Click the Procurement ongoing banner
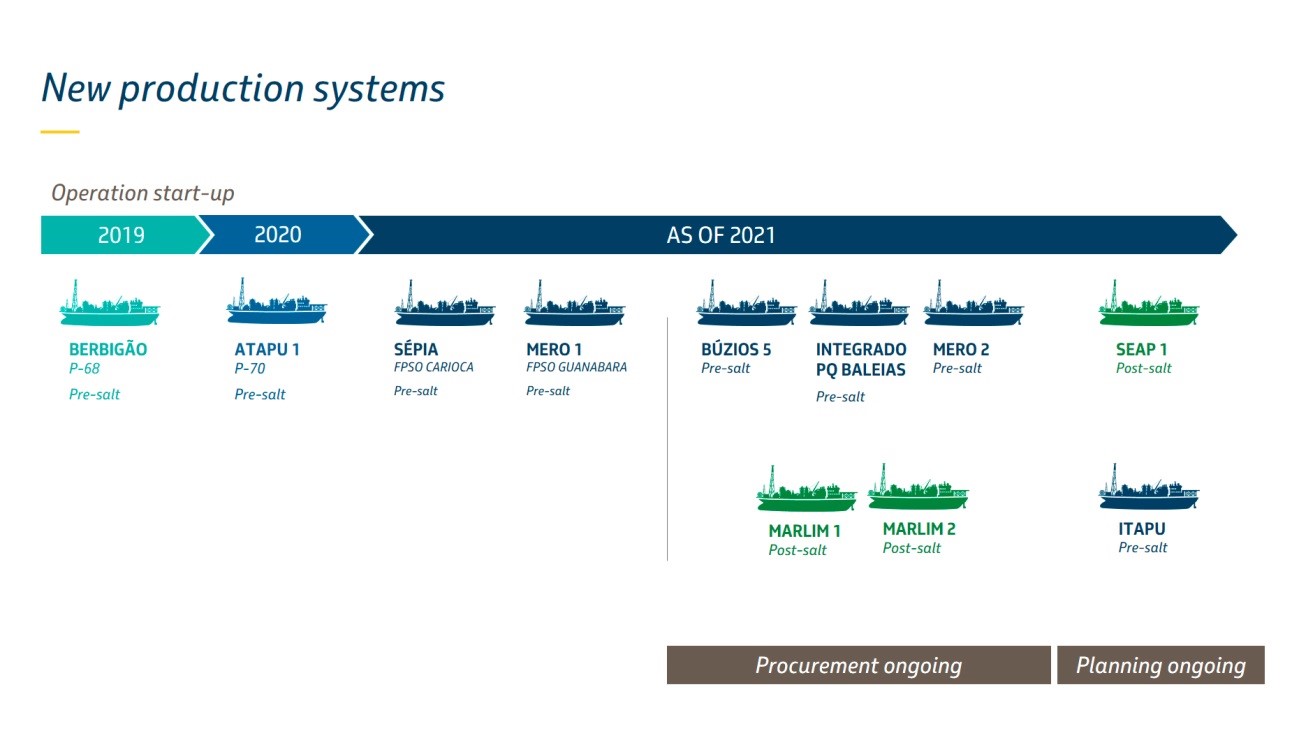The width and height of the screenshot is (1299, 754). 859,665
